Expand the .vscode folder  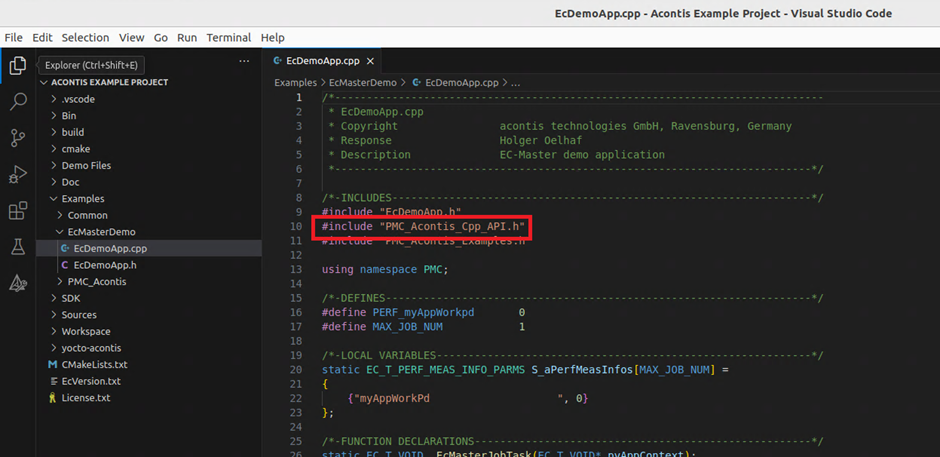(76, 99)
